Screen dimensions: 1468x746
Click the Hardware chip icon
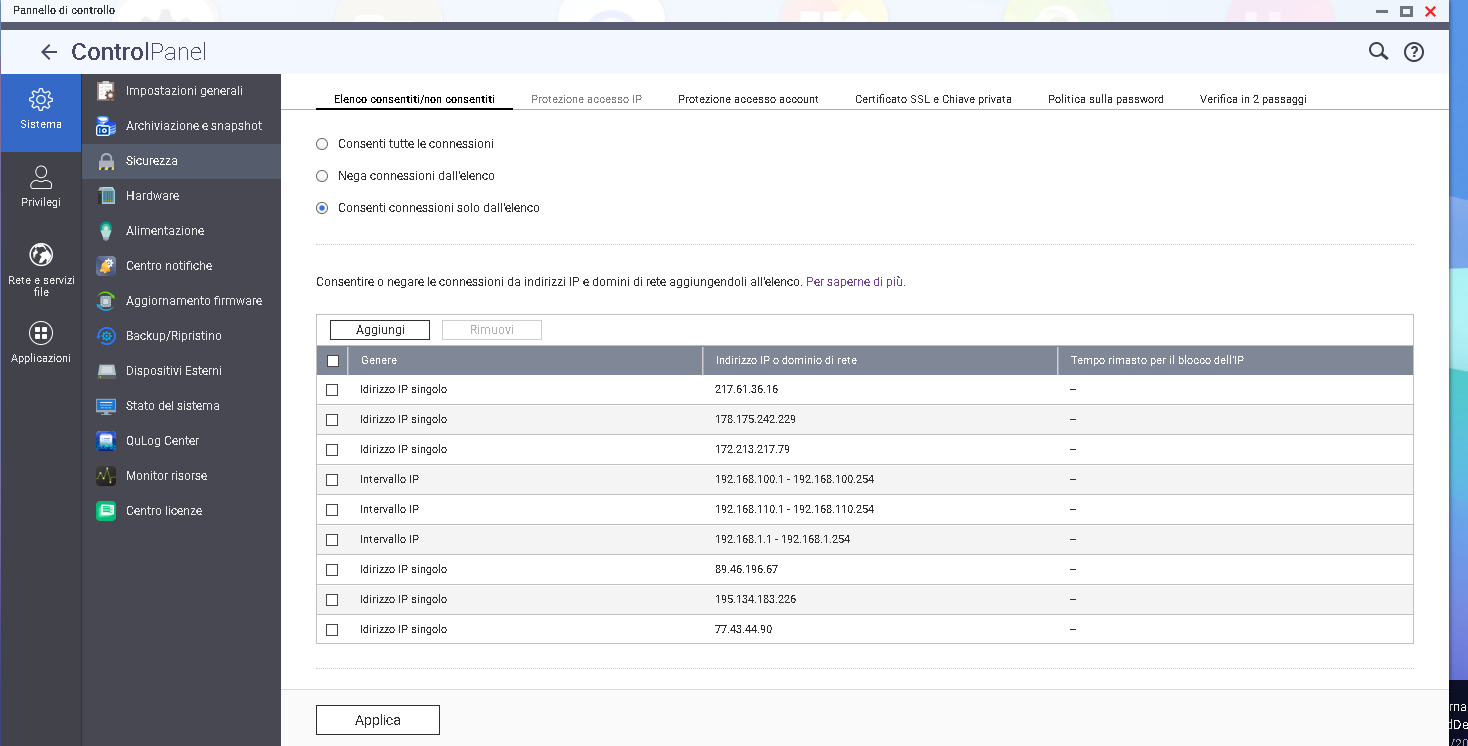click(106, 196)
